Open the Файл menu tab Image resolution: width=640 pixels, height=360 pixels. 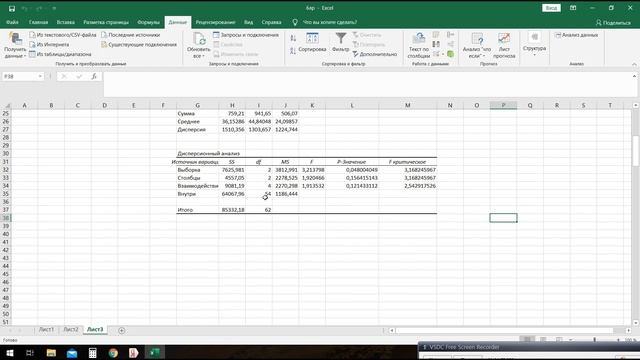[12, 22]
